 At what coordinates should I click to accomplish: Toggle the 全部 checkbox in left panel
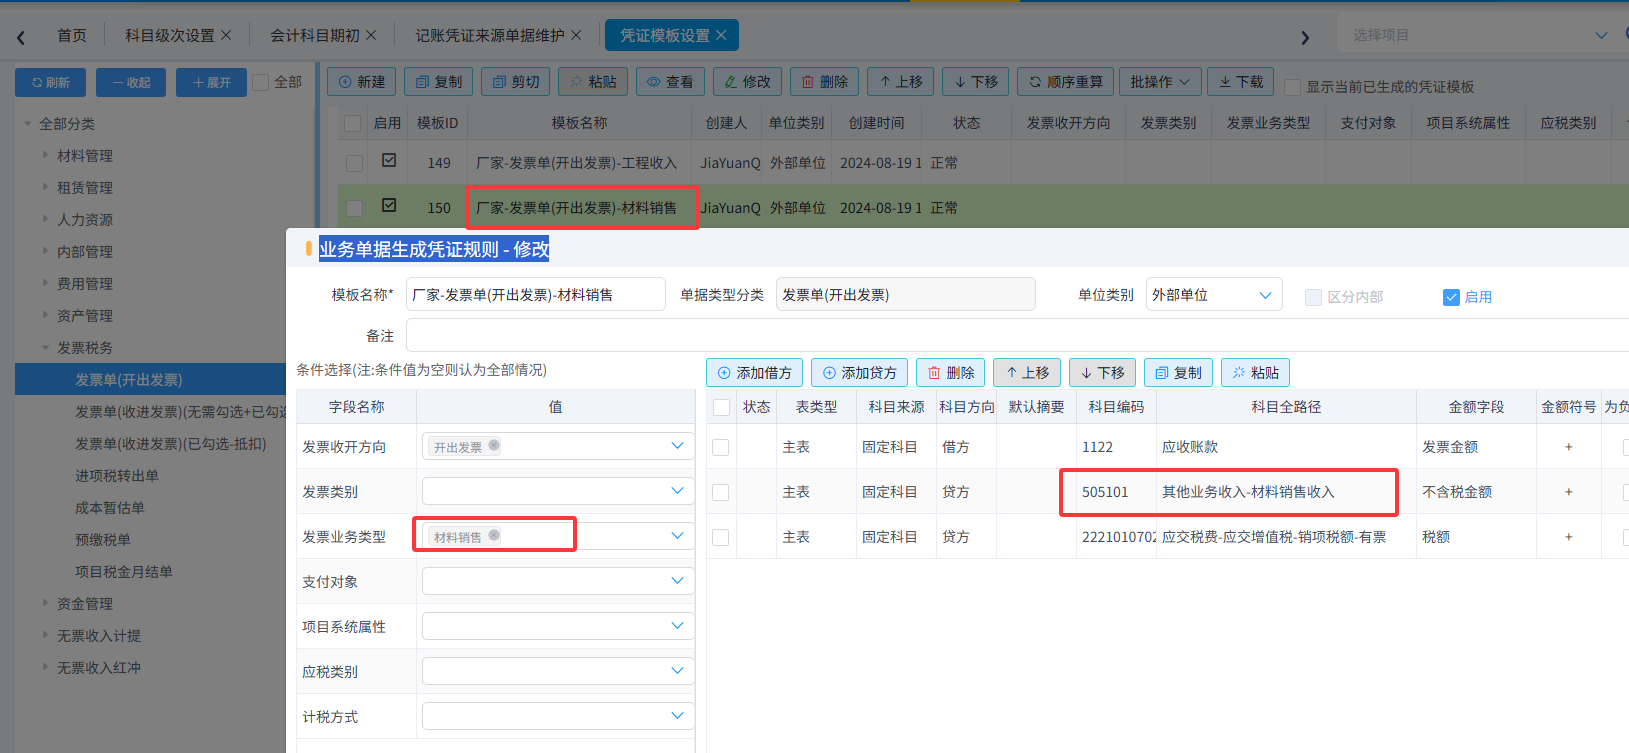click(261, 82)
